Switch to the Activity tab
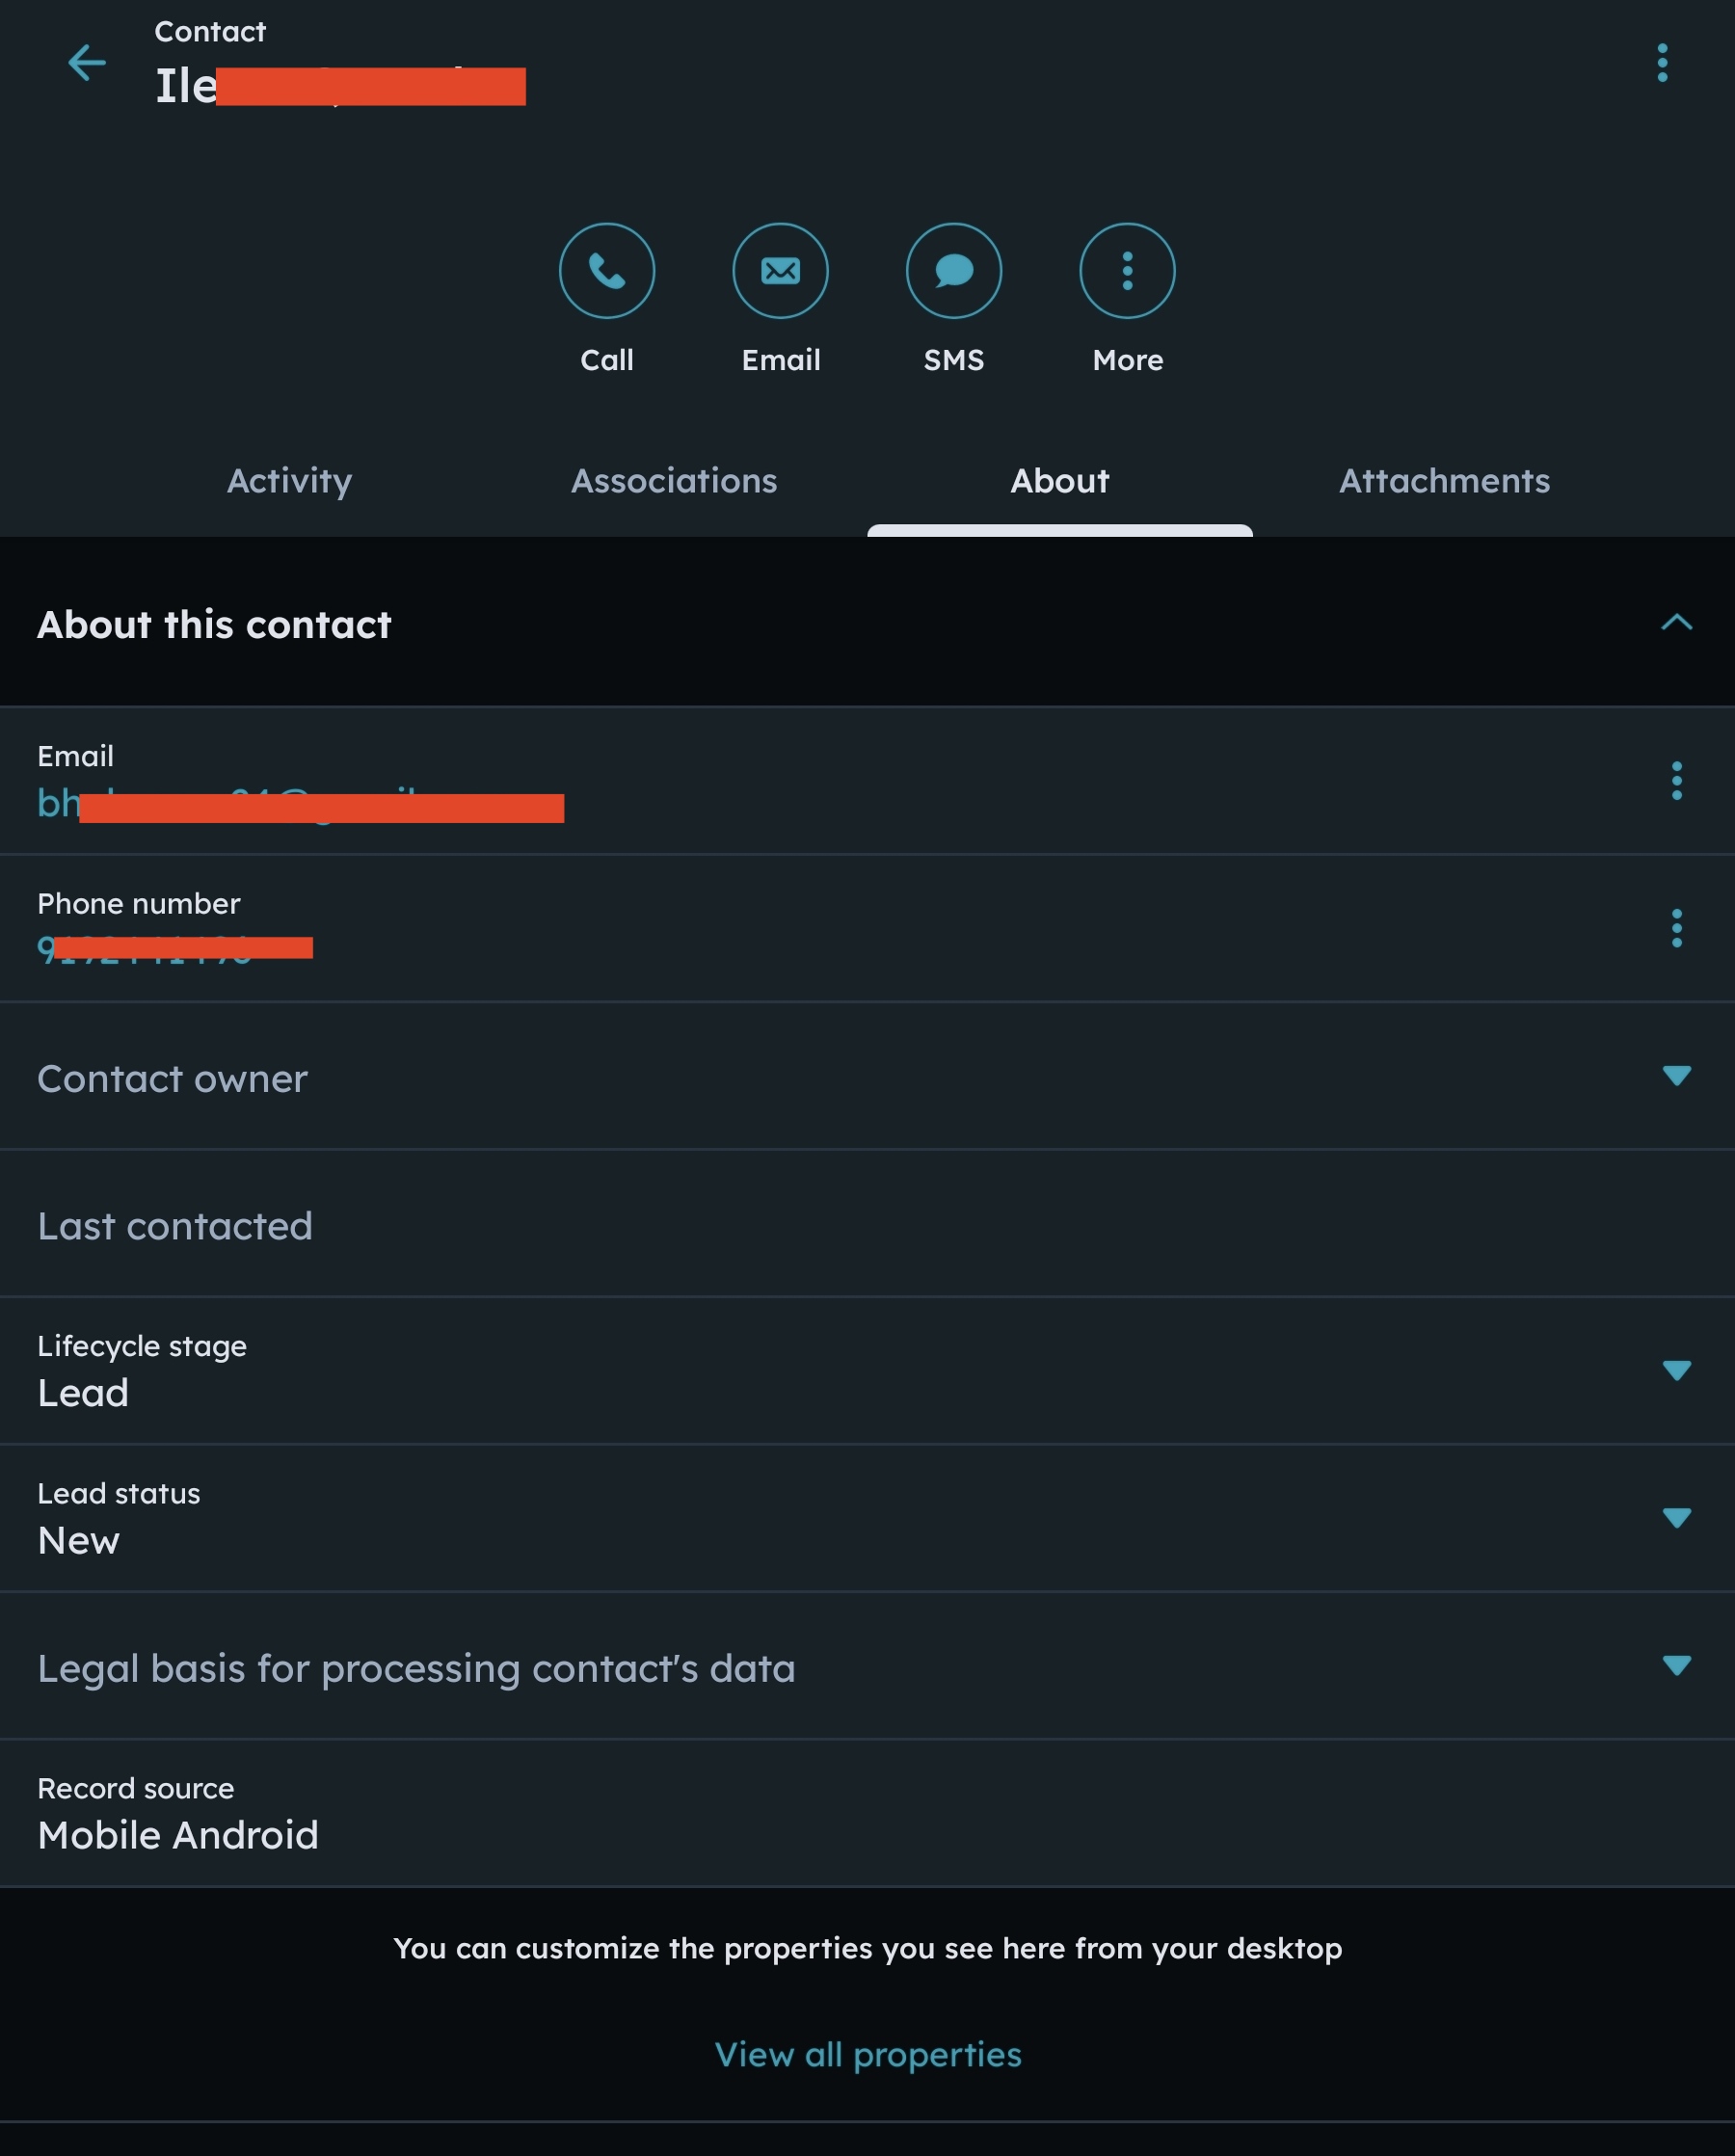The width and height of the screenshot is (1735, 2156). pyautogui.click(x=290, y=481)
